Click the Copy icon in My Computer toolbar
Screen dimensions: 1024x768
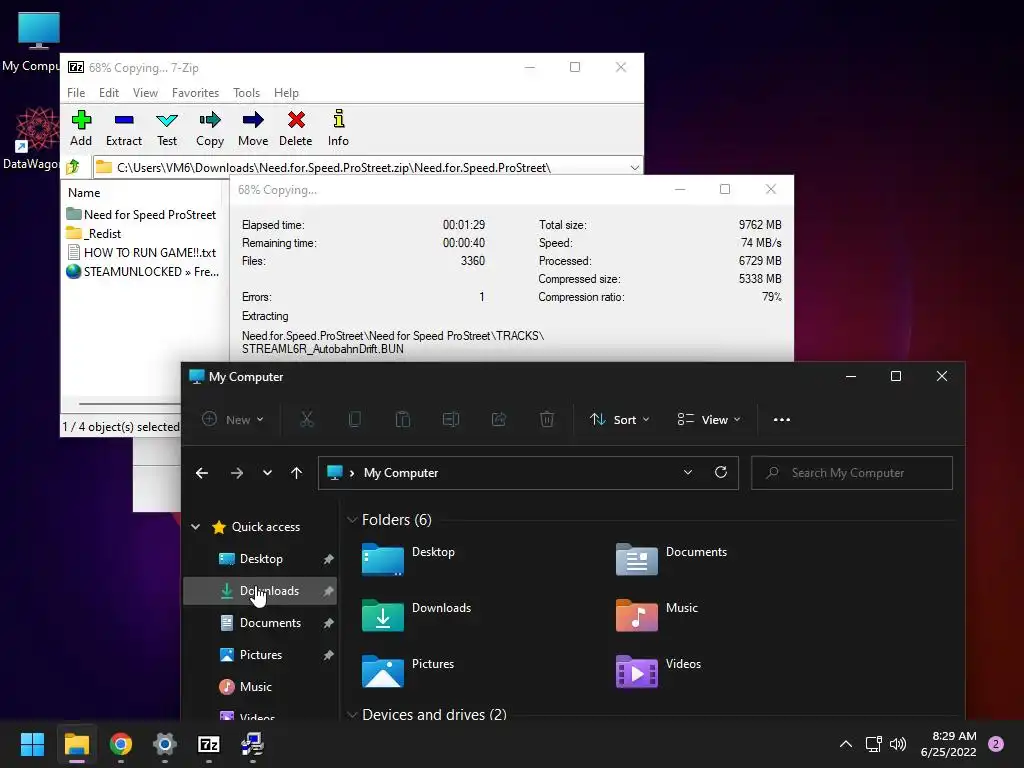coord(355,419)
